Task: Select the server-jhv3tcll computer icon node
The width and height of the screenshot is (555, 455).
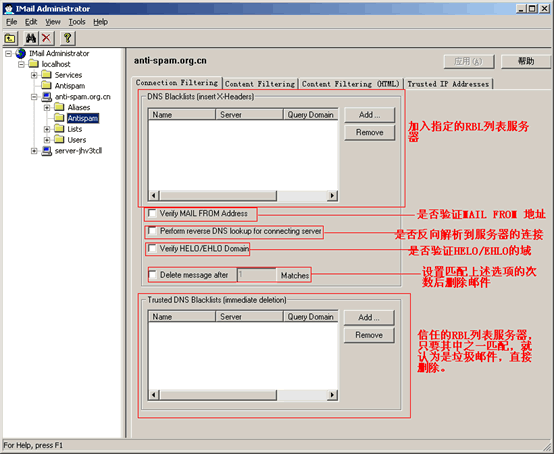Action: 46,151
